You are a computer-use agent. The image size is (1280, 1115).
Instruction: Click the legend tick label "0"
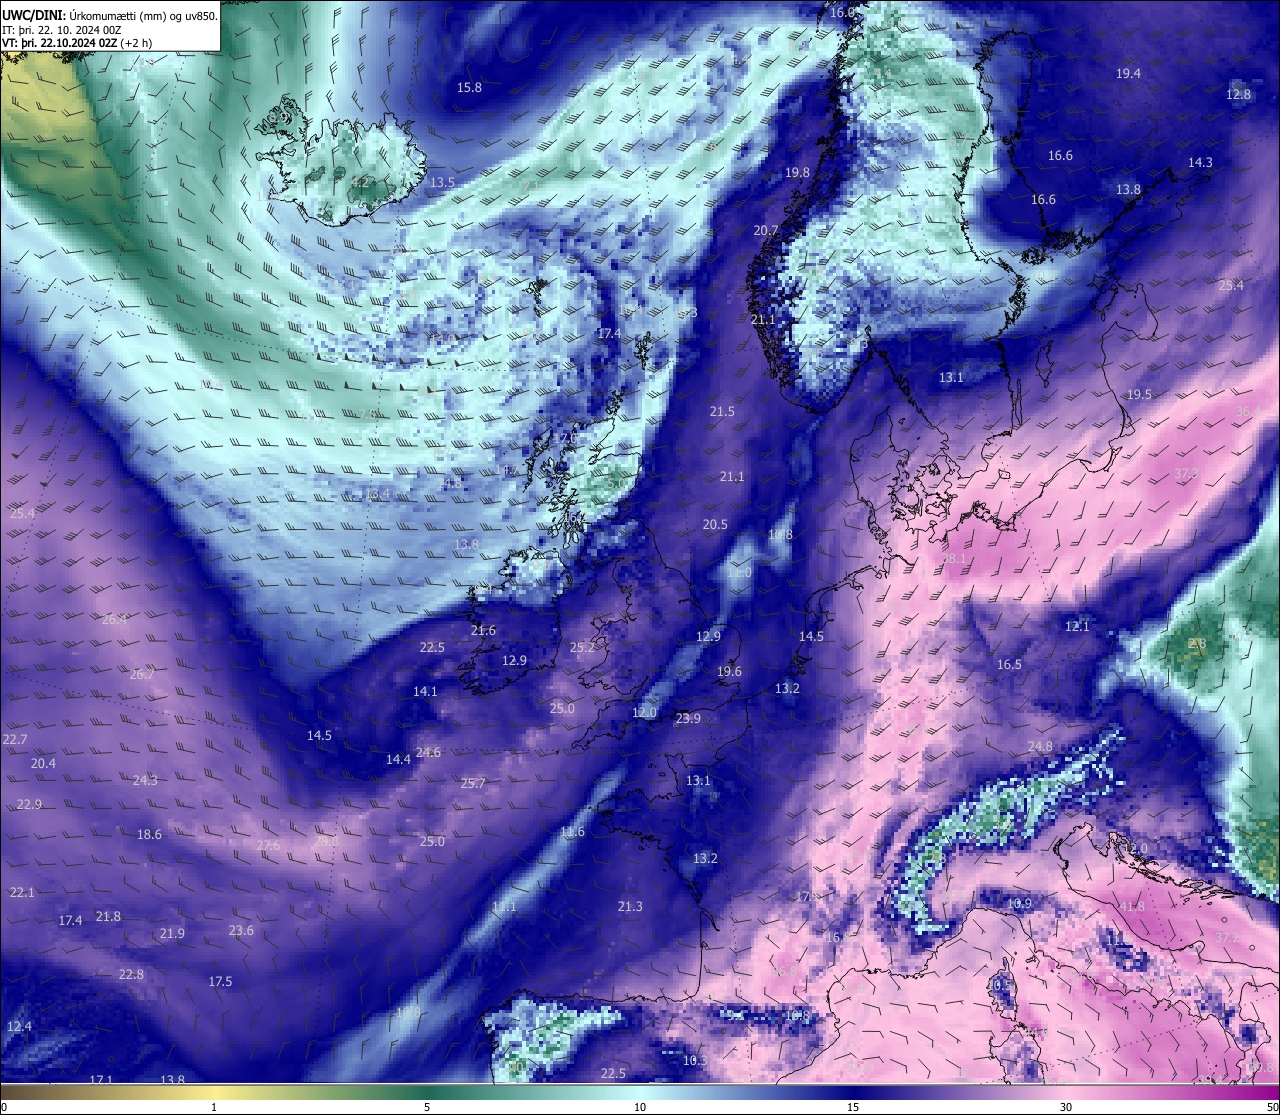[x=3, y=1107]
